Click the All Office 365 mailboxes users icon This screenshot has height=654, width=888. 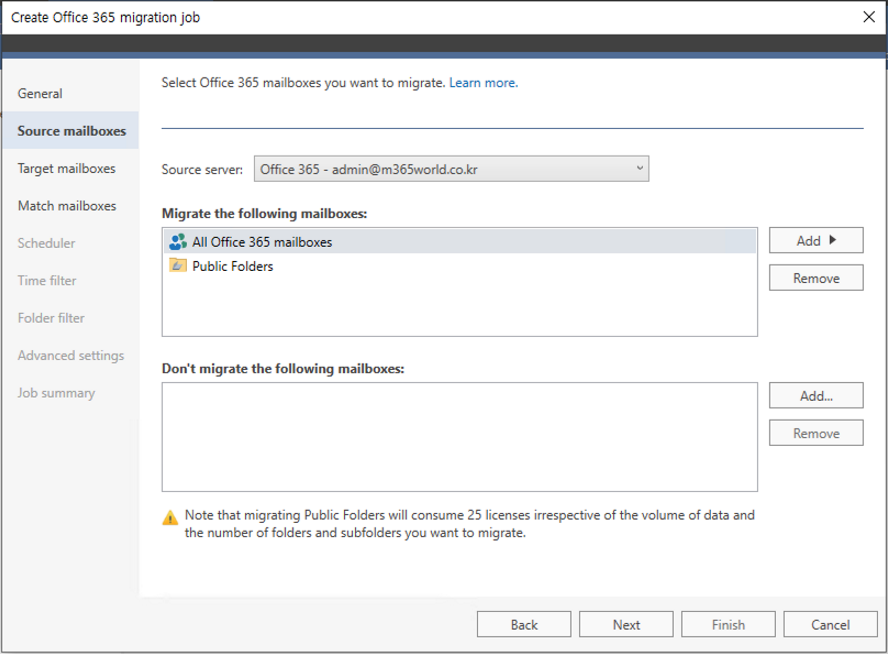178,242
